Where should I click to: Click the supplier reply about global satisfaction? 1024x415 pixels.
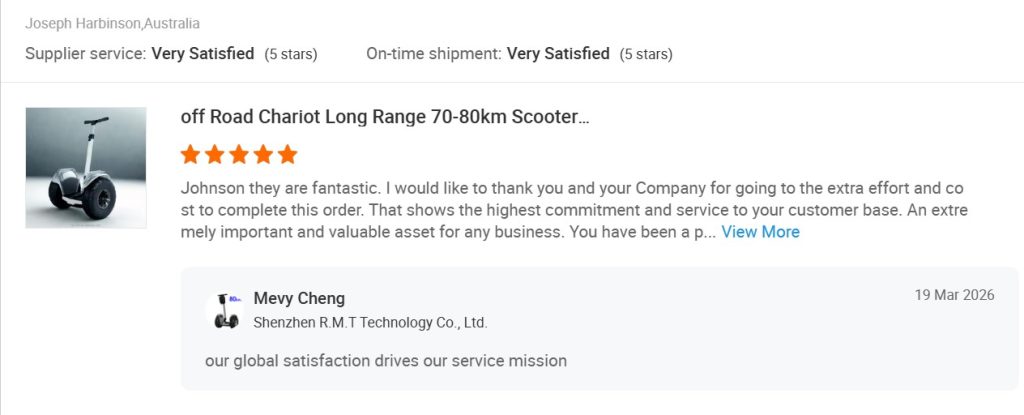click(x=386, y=360)
